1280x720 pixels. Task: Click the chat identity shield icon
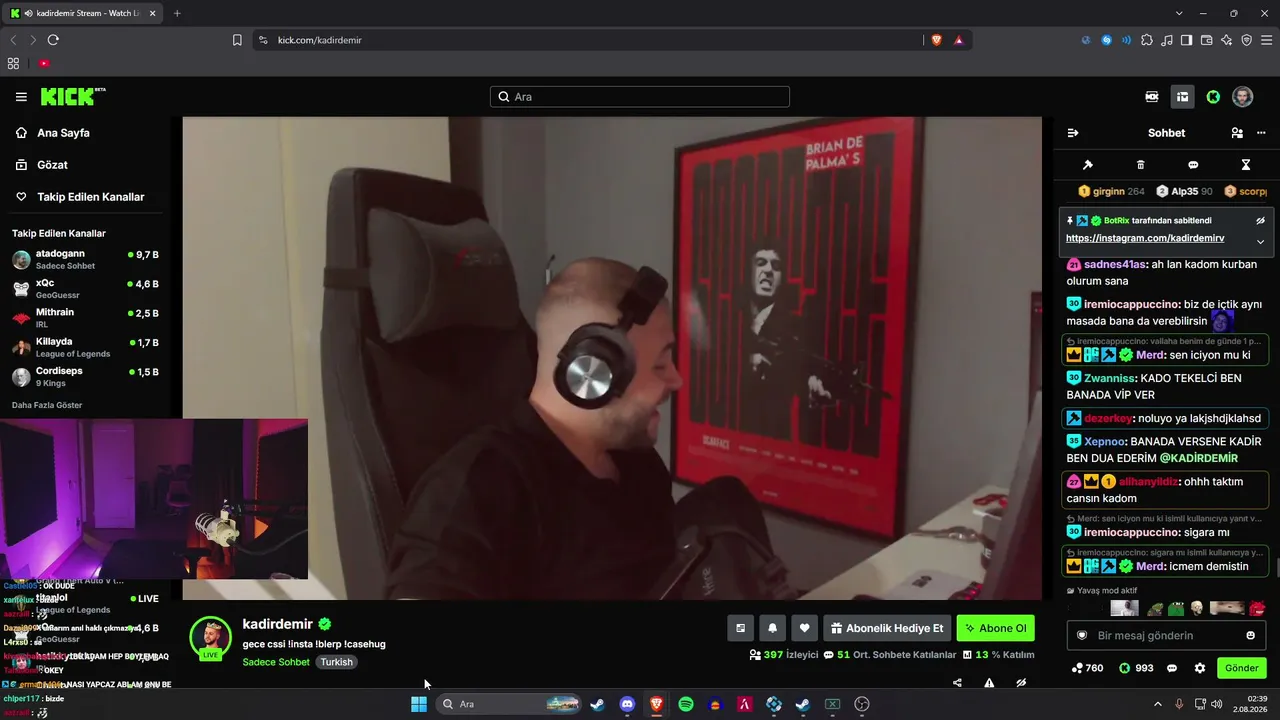(x=1081, y=635)
